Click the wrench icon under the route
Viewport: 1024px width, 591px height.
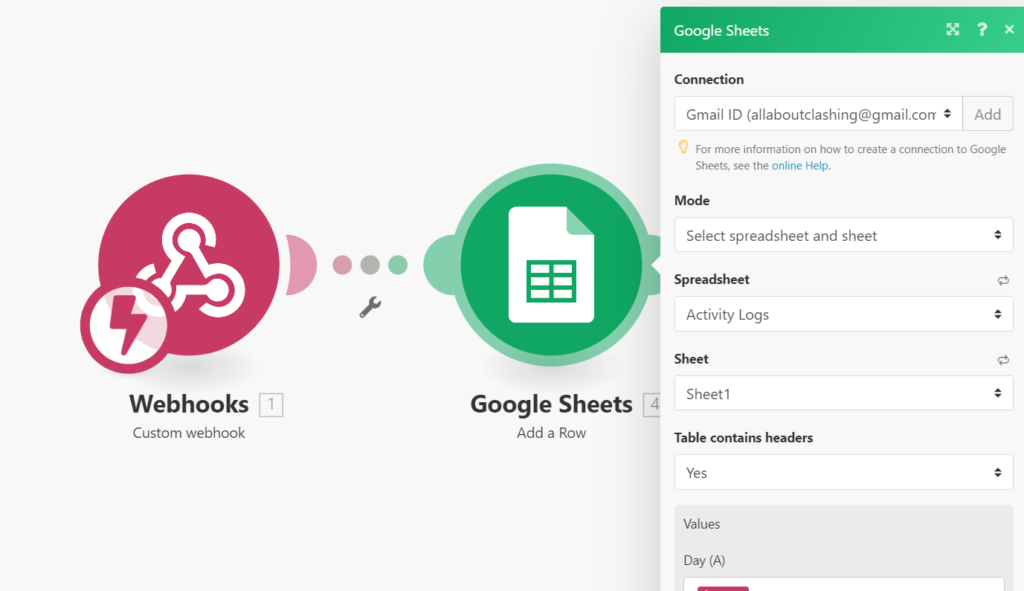370,307
